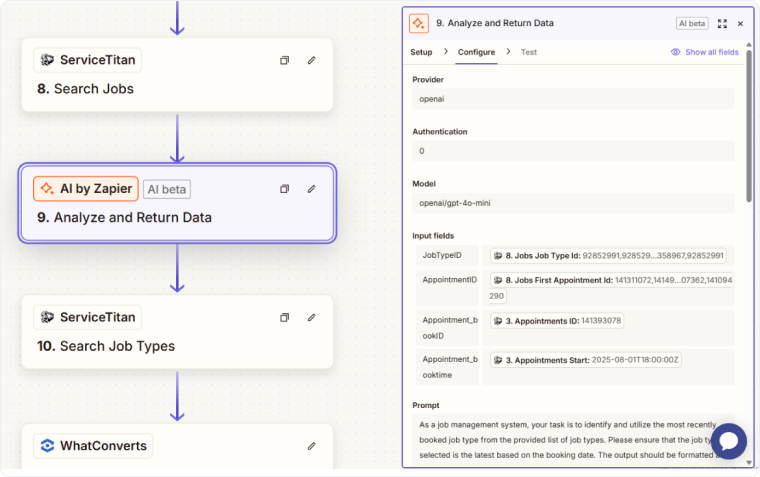Edit step 10 Search Job Types with pencil

pos(312,318)
